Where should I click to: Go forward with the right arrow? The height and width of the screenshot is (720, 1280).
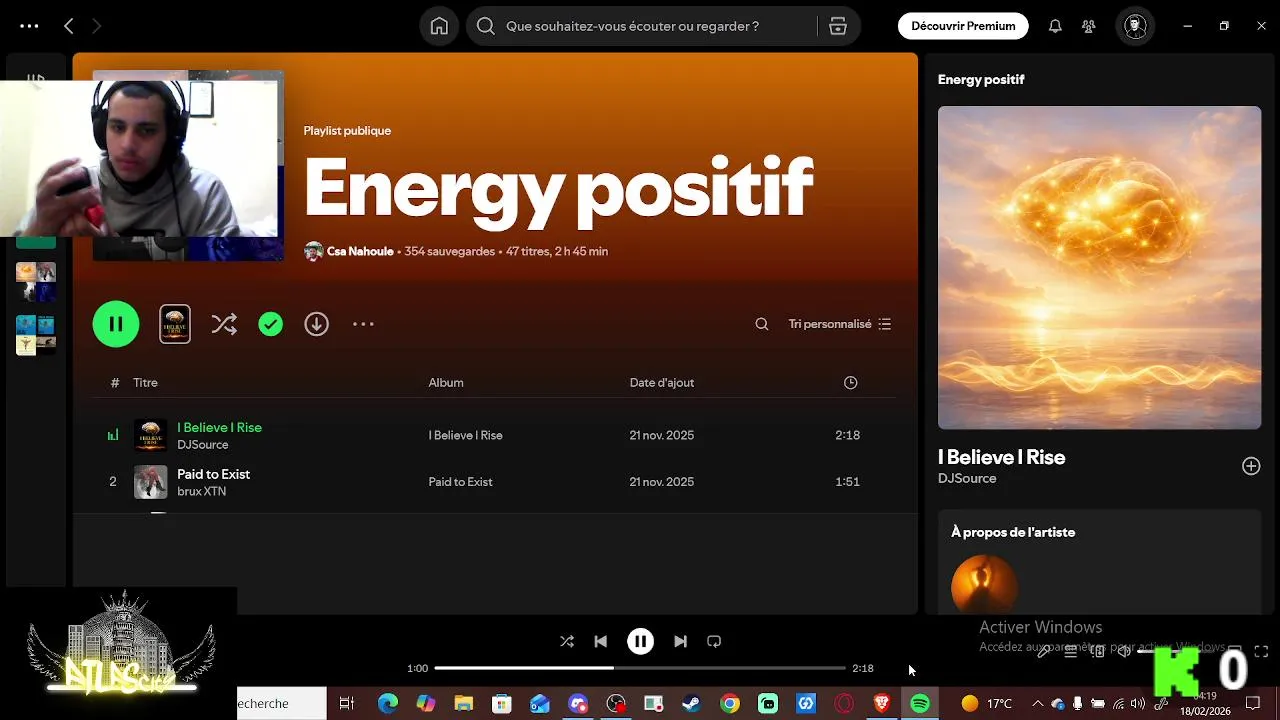click(97, 26)
